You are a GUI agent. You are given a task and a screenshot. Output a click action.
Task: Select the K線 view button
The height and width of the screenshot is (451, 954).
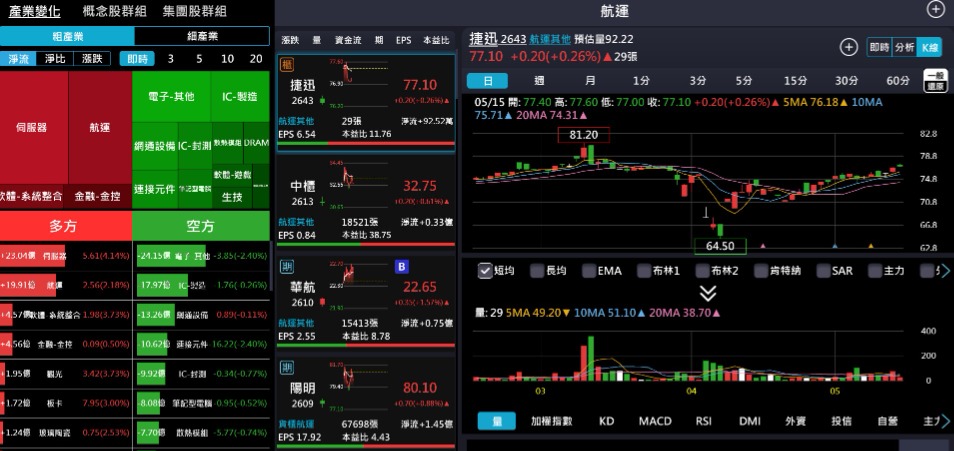[929, 47]
